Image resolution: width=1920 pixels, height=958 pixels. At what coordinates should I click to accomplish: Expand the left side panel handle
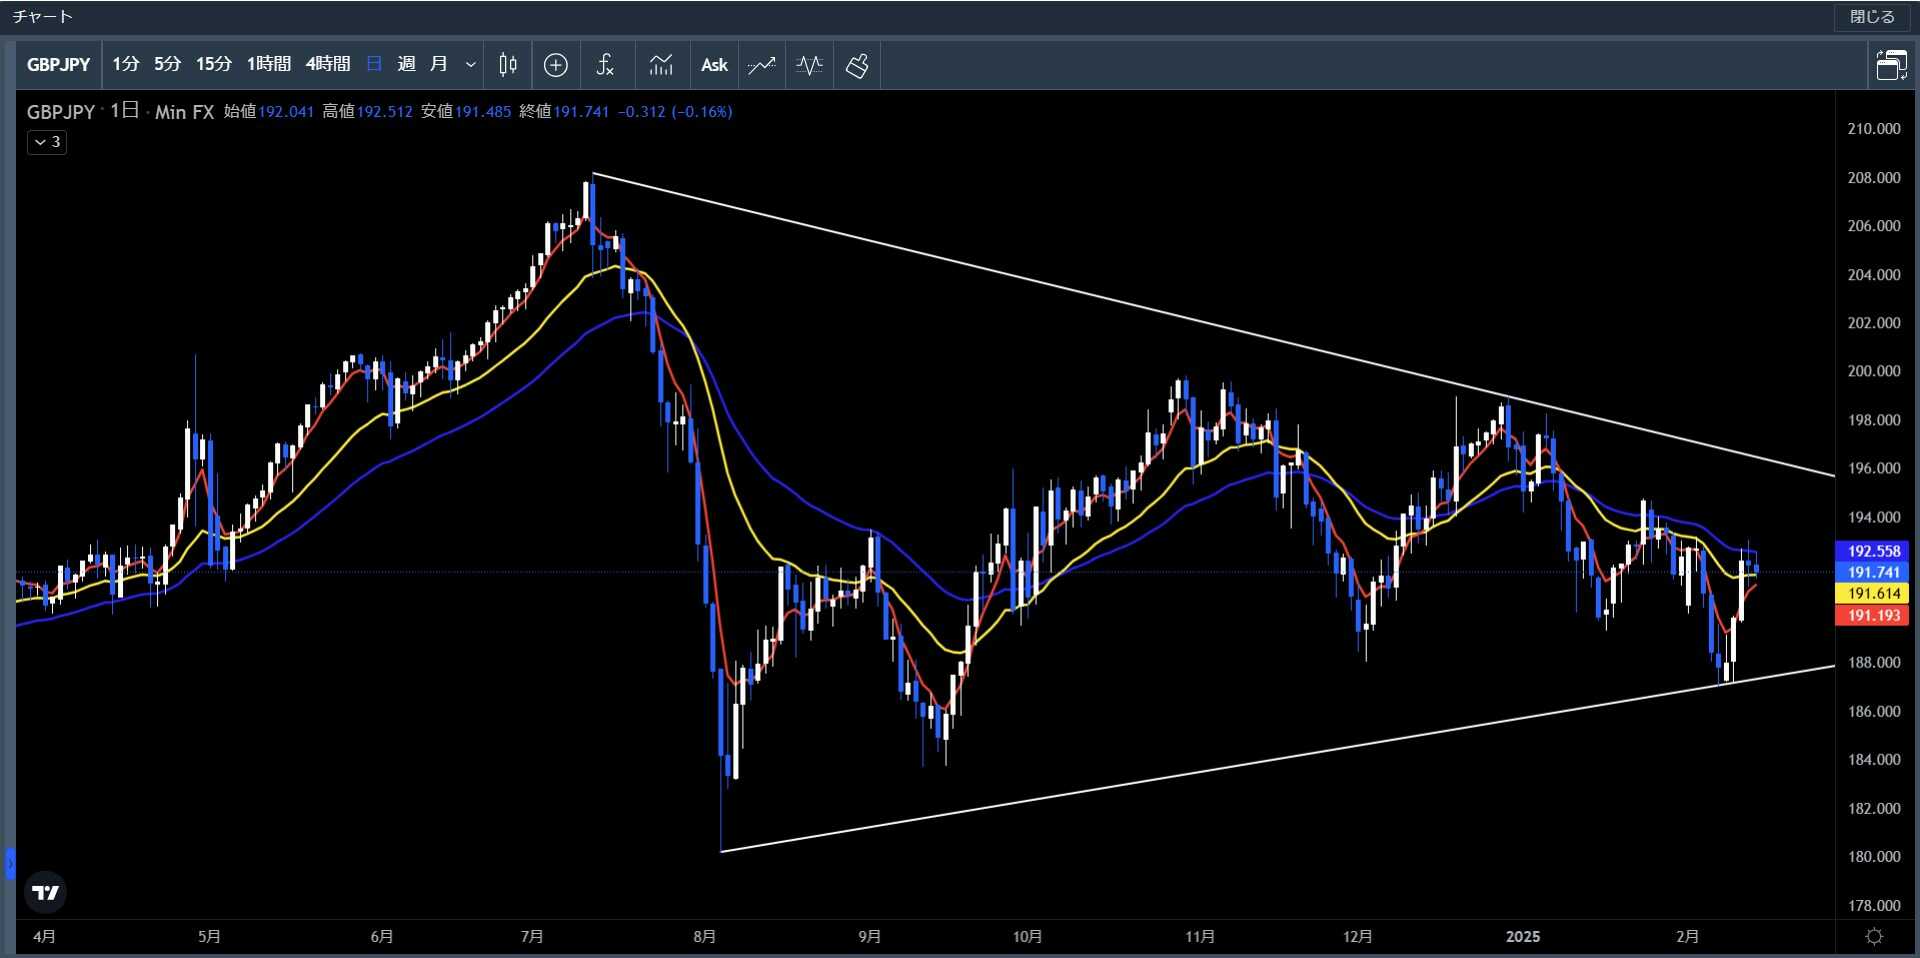(10, 863)
